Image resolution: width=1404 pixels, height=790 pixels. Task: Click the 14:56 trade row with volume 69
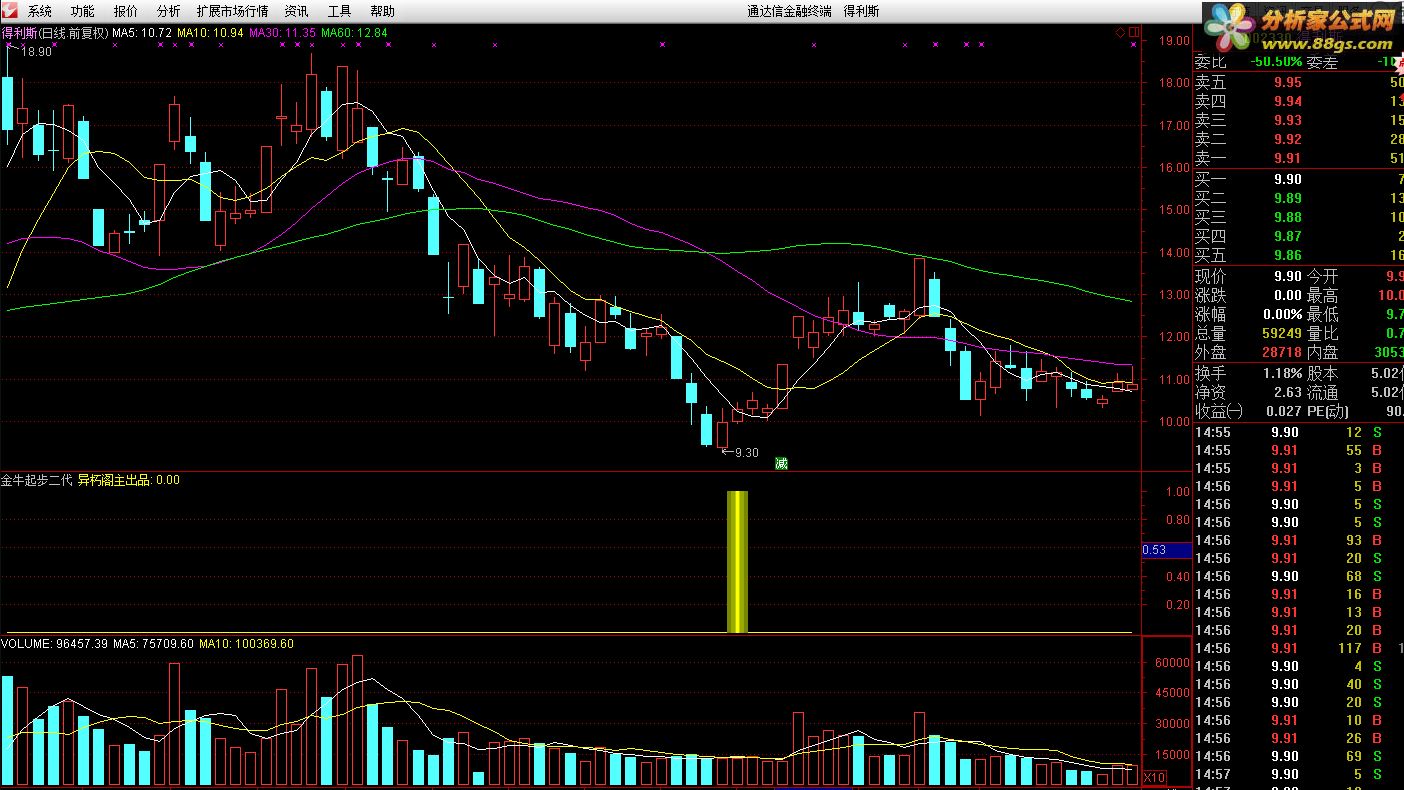click(x=1299, y=756)
